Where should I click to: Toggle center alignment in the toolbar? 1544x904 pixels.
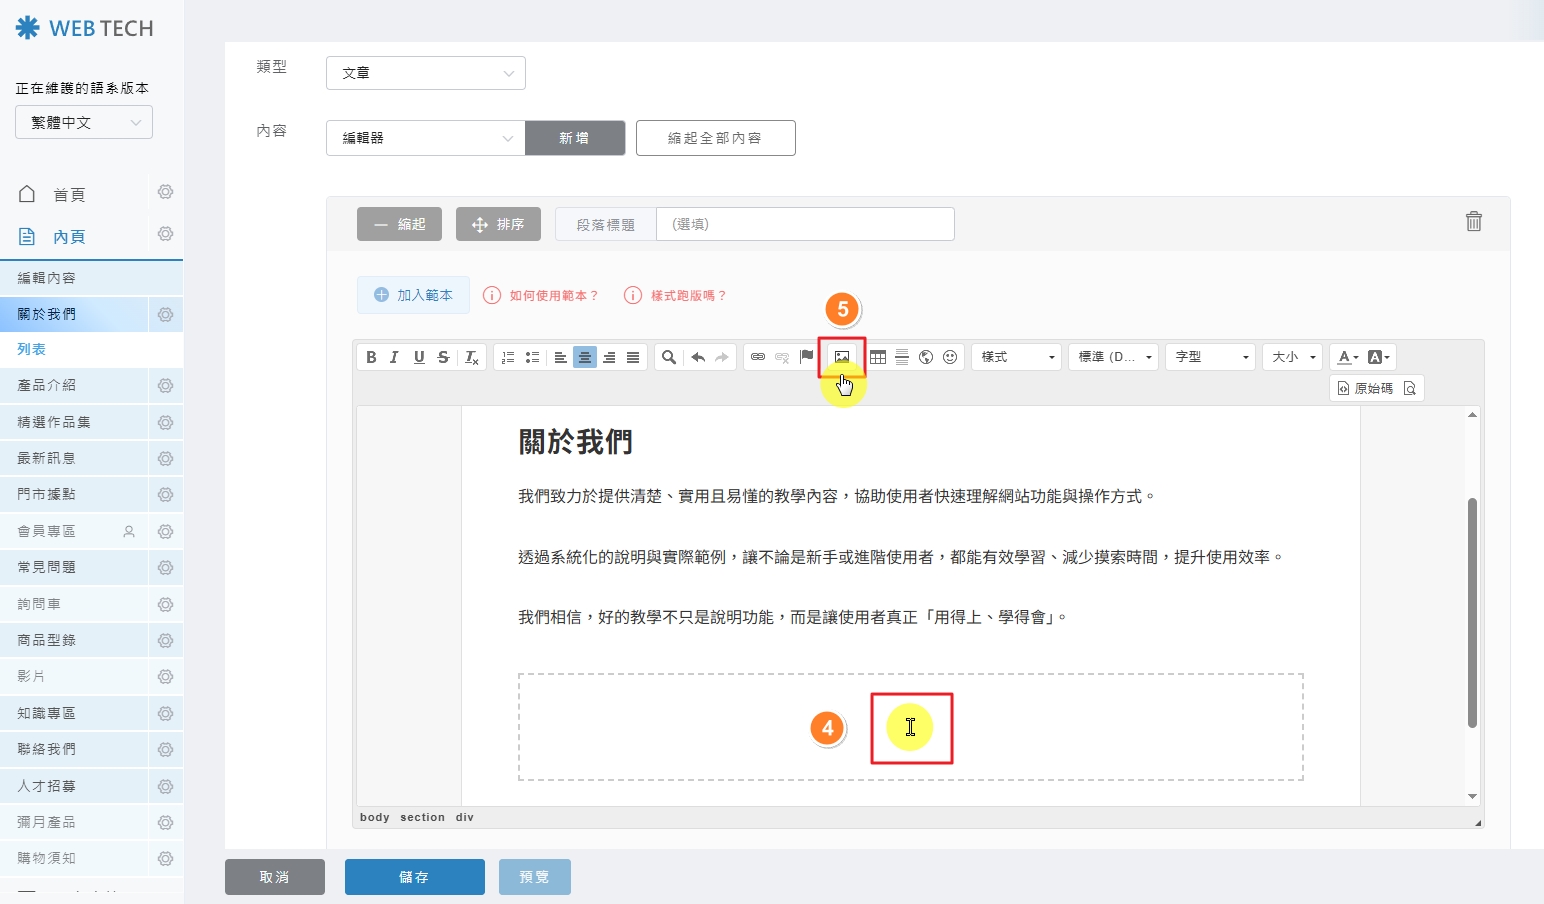tap(585, 357)
